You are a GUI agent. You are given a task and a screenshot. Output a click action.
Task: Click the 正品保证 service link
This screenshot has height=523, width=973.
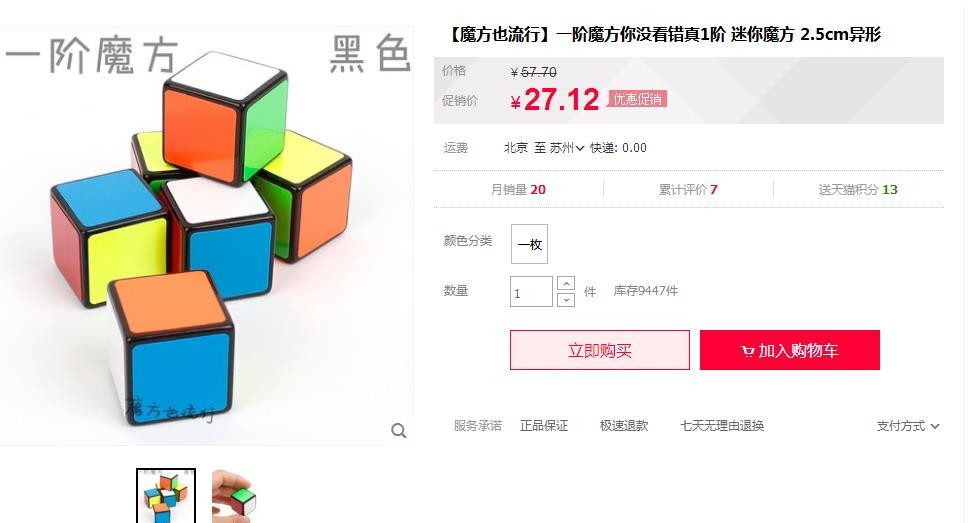(544, 426)
